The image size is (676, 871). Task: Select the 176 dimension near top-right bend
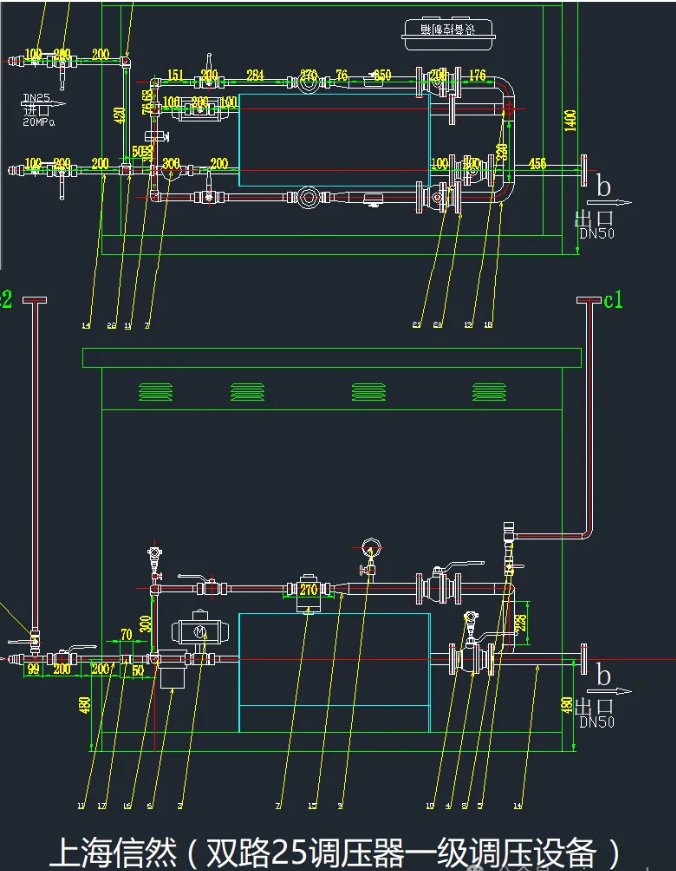[477, 74]
